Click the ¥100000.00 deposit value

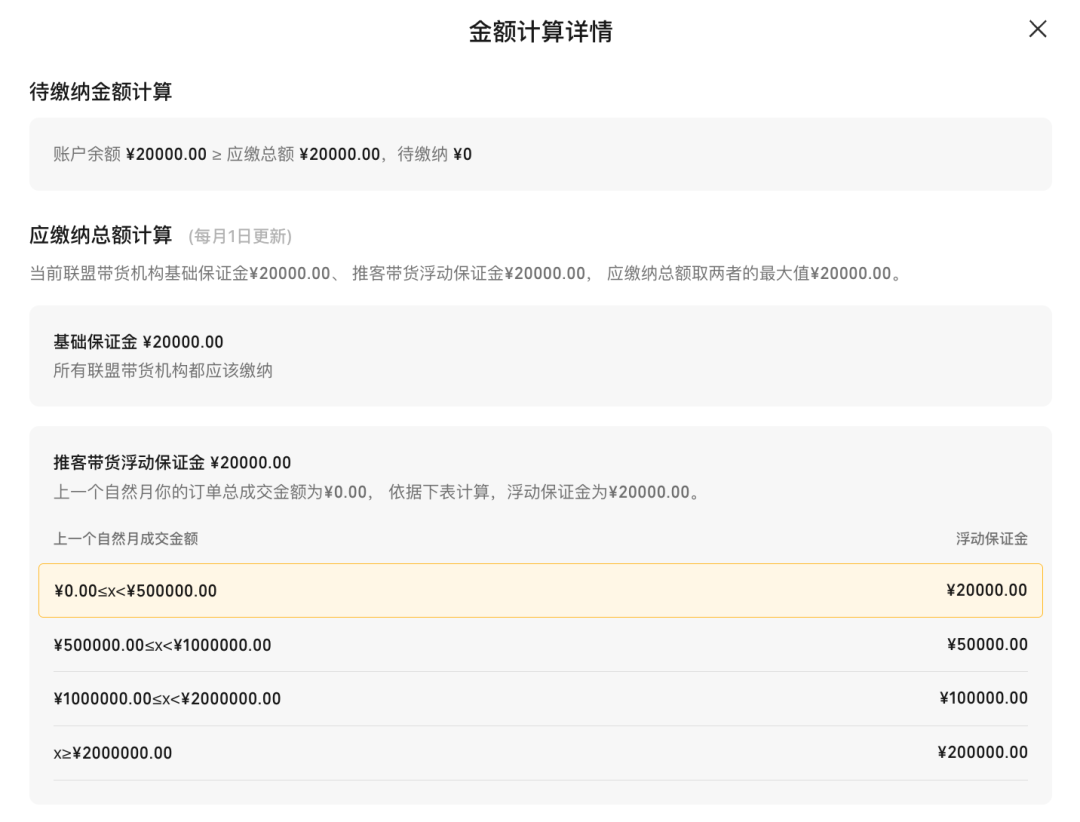(x=983, y=698)
